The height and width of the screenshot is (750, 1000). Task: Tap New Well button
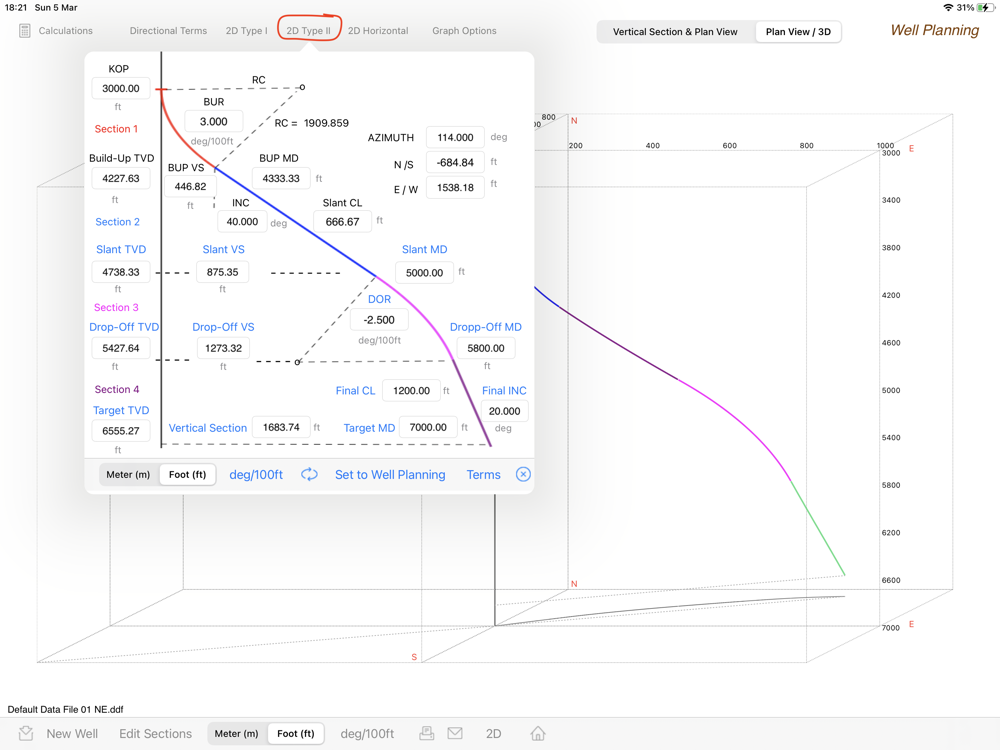coord(72,733)
